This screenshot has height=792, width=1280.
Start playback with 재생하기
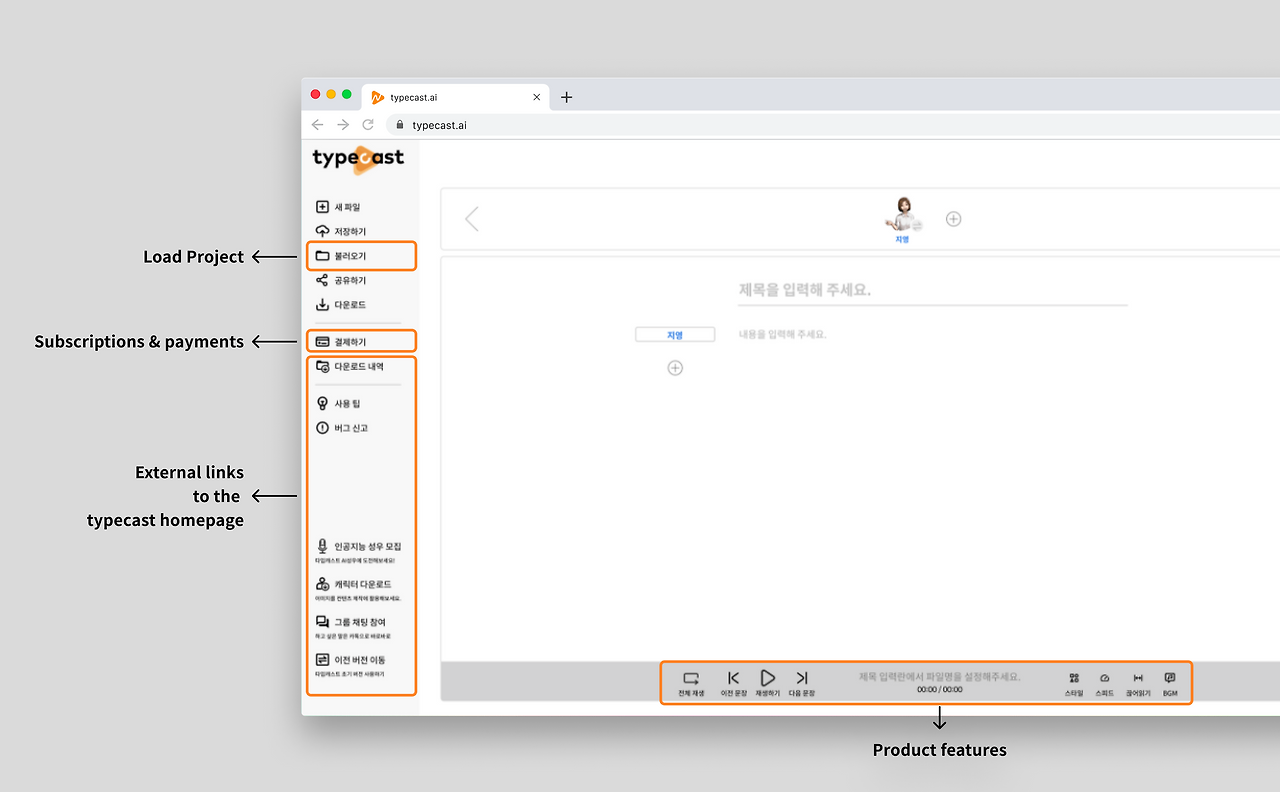click(768, 684)
